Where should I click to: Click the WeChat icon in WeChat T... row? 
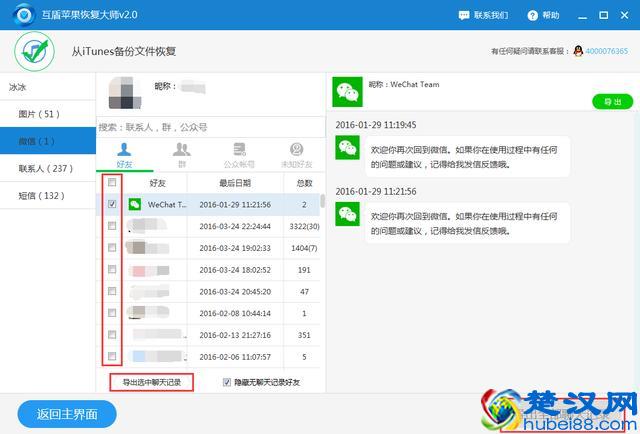135,204
